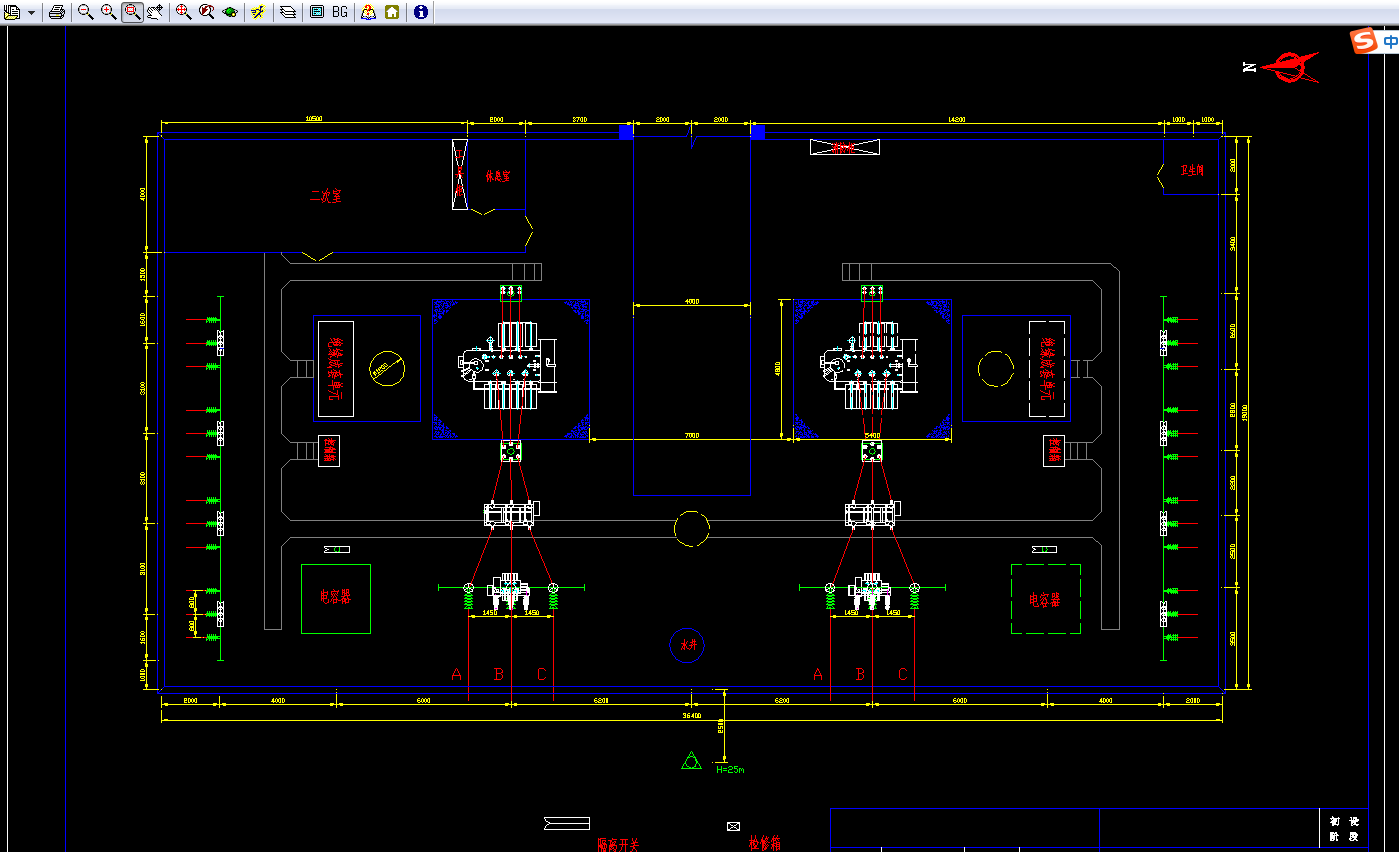Click the Home house icon
1399x852 pixels.
(x=392, y=12)
